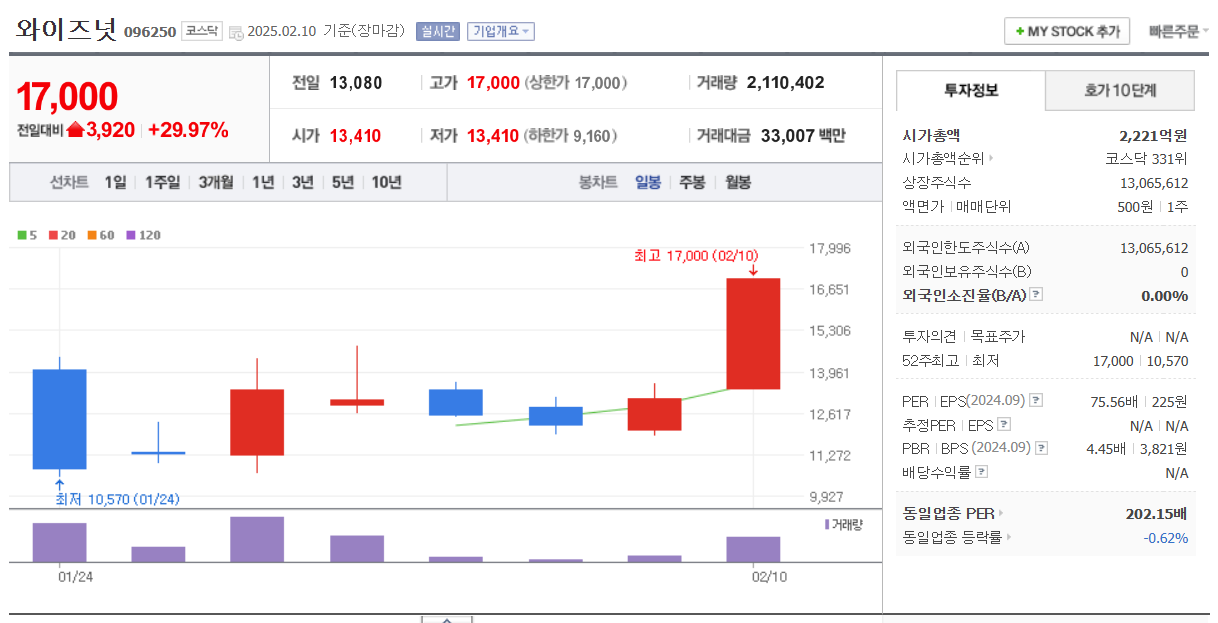Click the 동일업종 PER value 202.15배
The height and width of the screenshot is (623, 1218).
pyautogui.click(x=1156, y=514)
